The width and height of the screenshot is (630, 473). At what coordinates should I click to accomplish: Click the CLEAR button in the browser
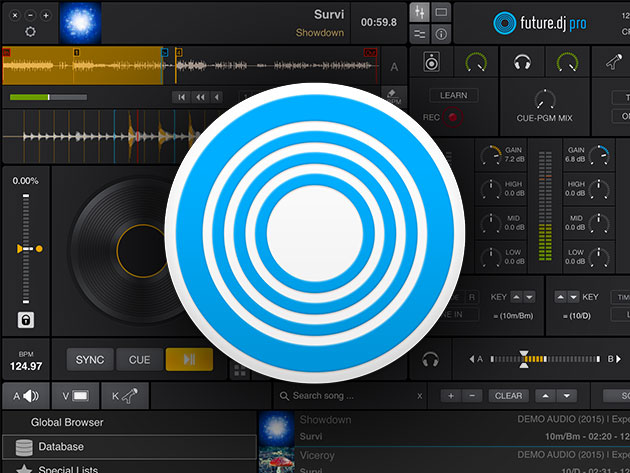[x=508, y=396]
